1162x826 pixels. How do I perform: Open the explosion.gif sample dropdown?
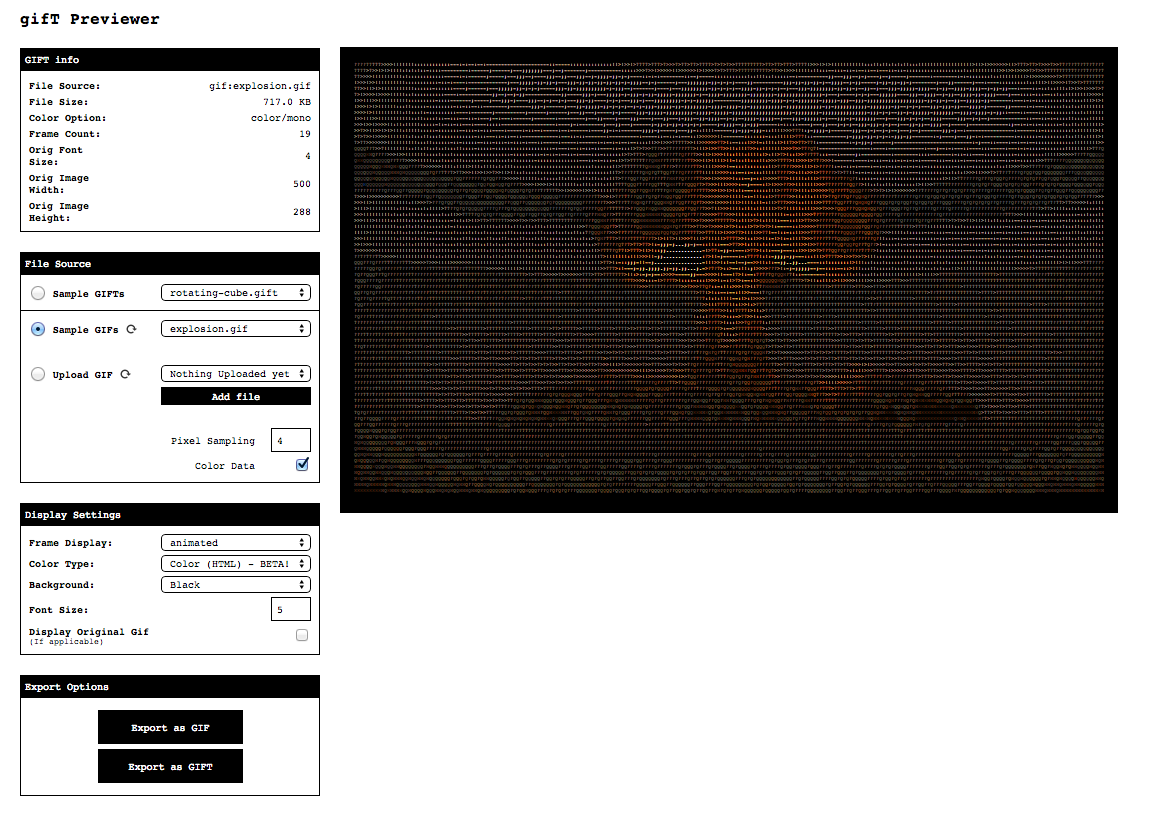pyautogui.click(x=235, y=328)
